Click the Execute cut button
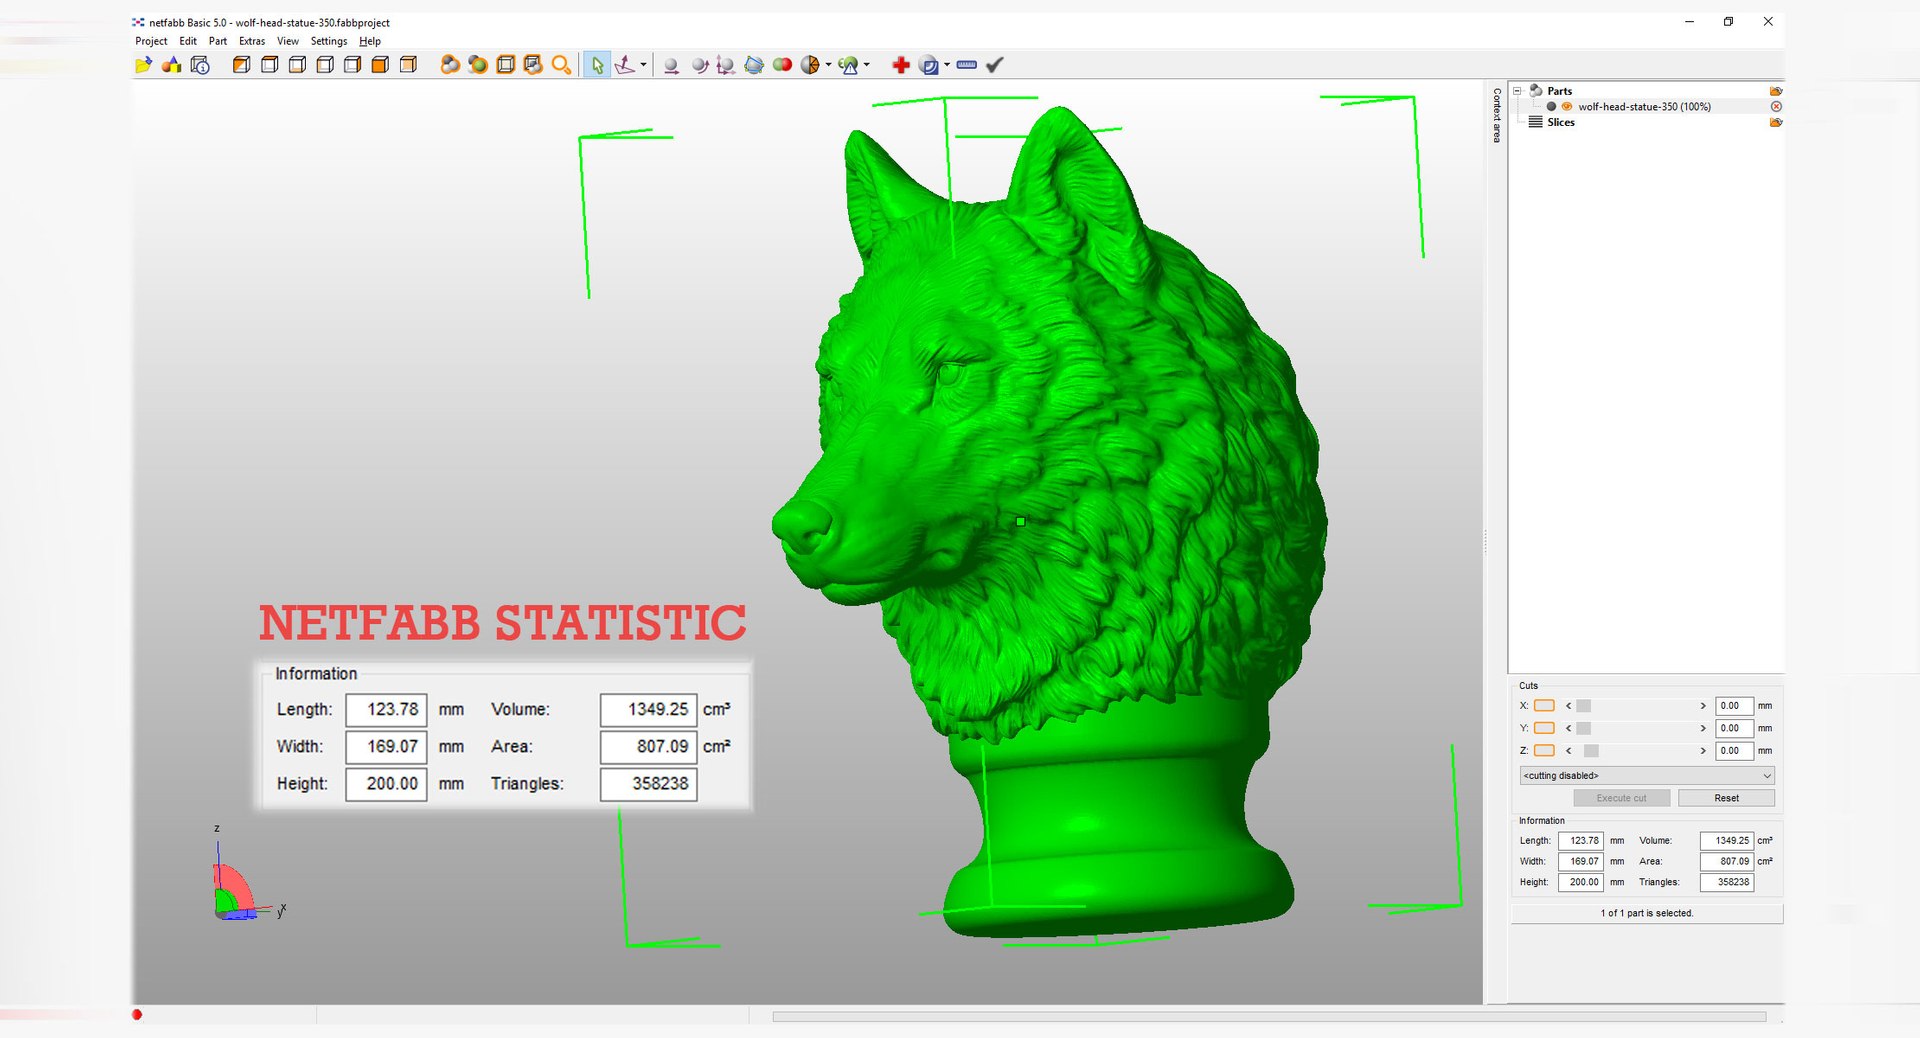 [1621, 798]
